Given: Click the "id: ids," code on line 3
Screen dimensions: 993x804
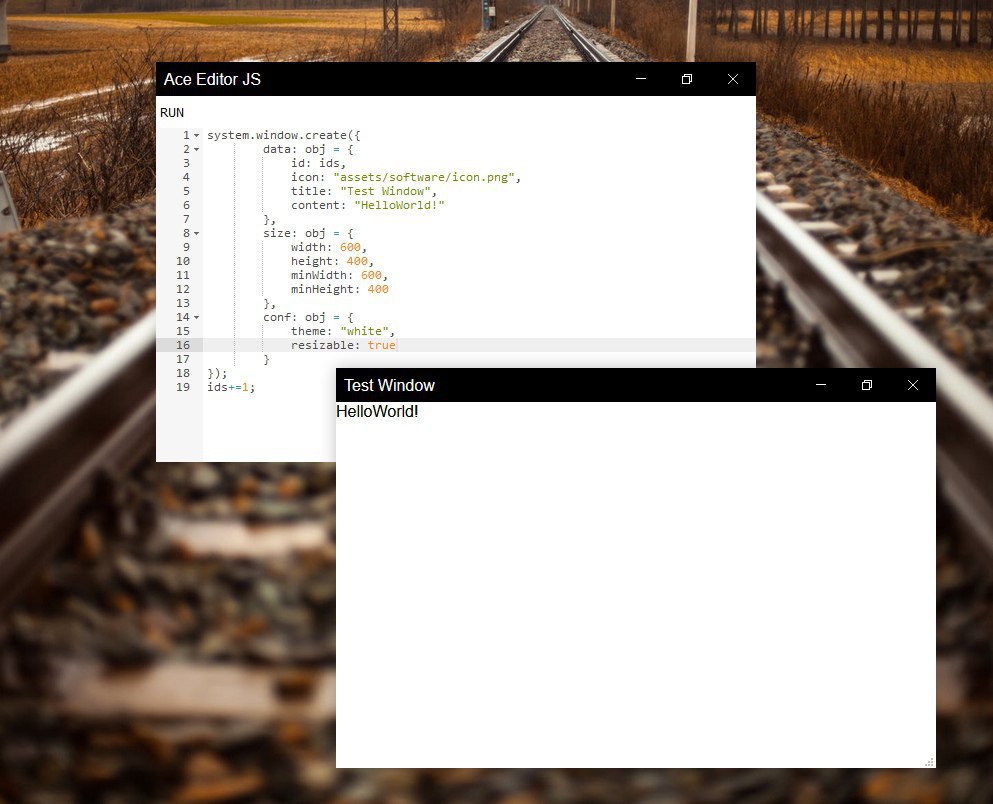Looking at the screenshot, I should 319,163.
